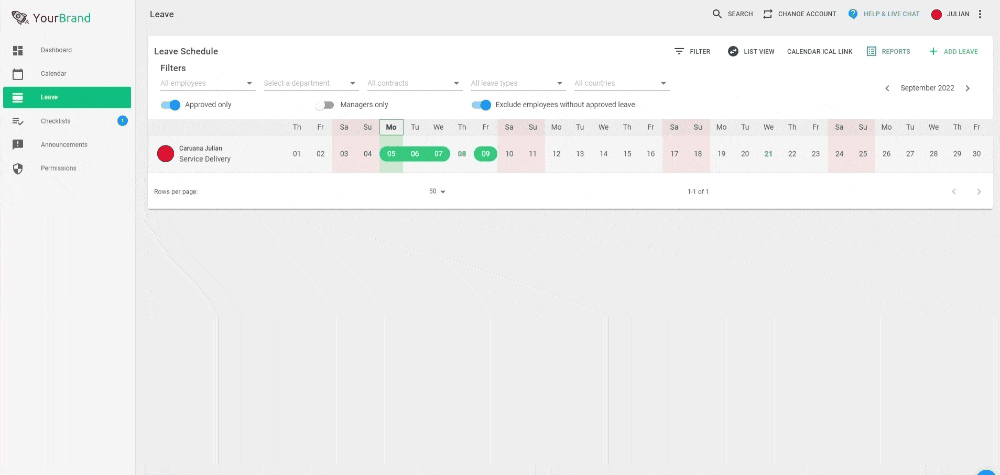Click weekend day 25 cell
Image resolution: width=1000 pixels, height=475 pixels.
(x=863, y=154)
